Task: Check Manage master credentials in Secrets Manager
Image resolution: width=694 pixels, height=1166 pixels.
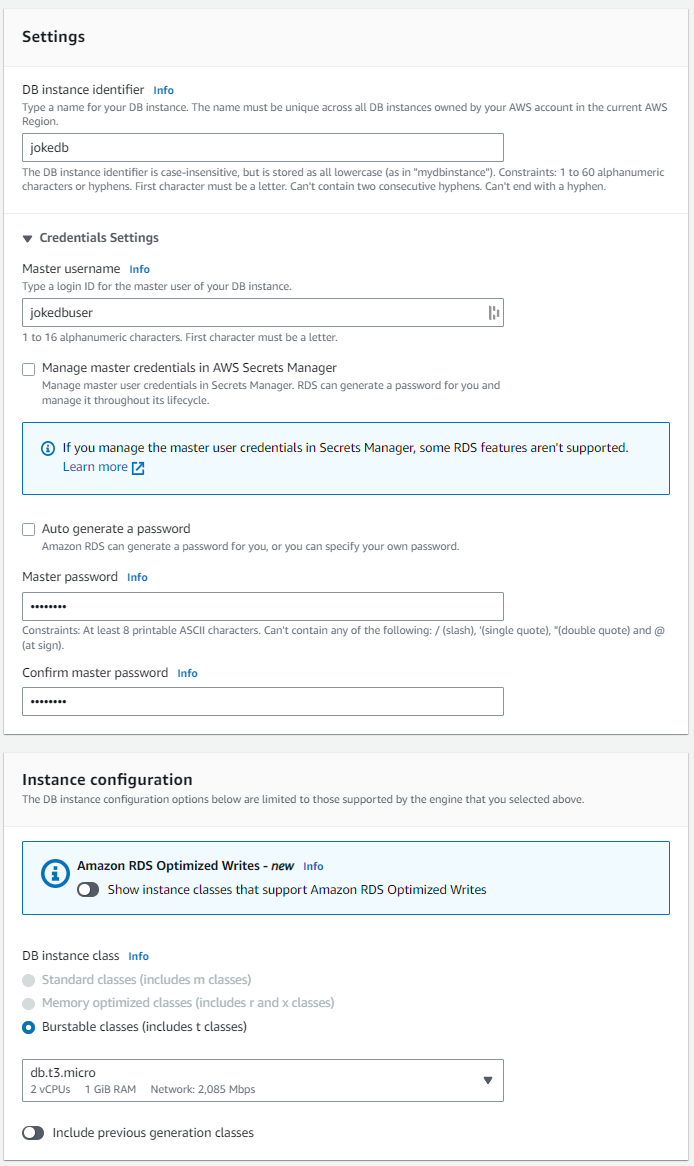Action: [x=29, y=369]
